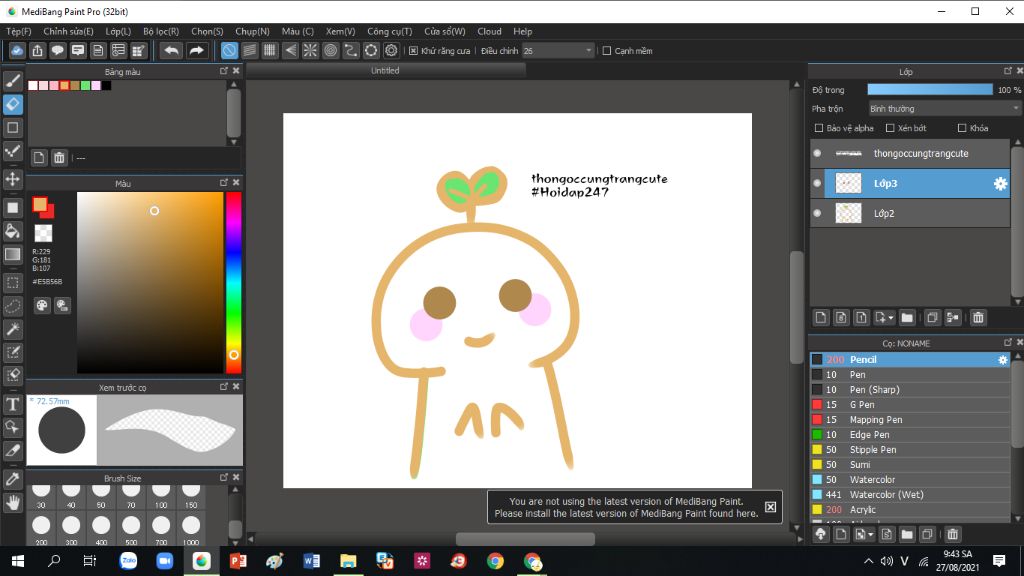
Task: Select the Move tool
Action: [x=13, y=179]
